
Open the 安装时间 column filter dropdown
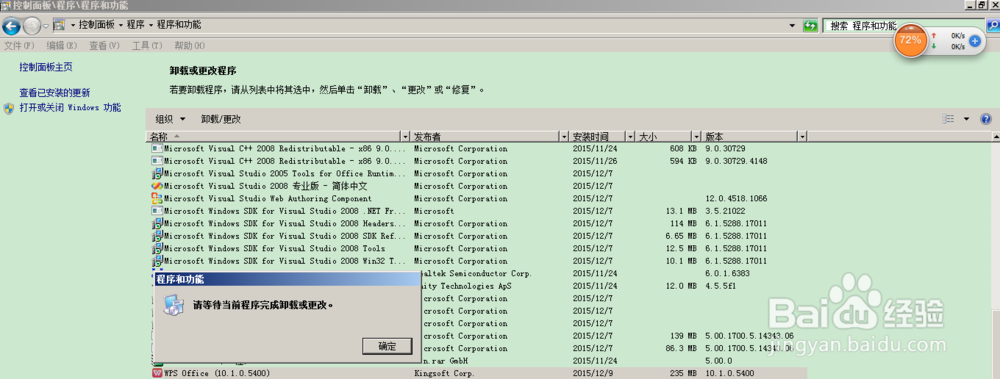(631, 137)
